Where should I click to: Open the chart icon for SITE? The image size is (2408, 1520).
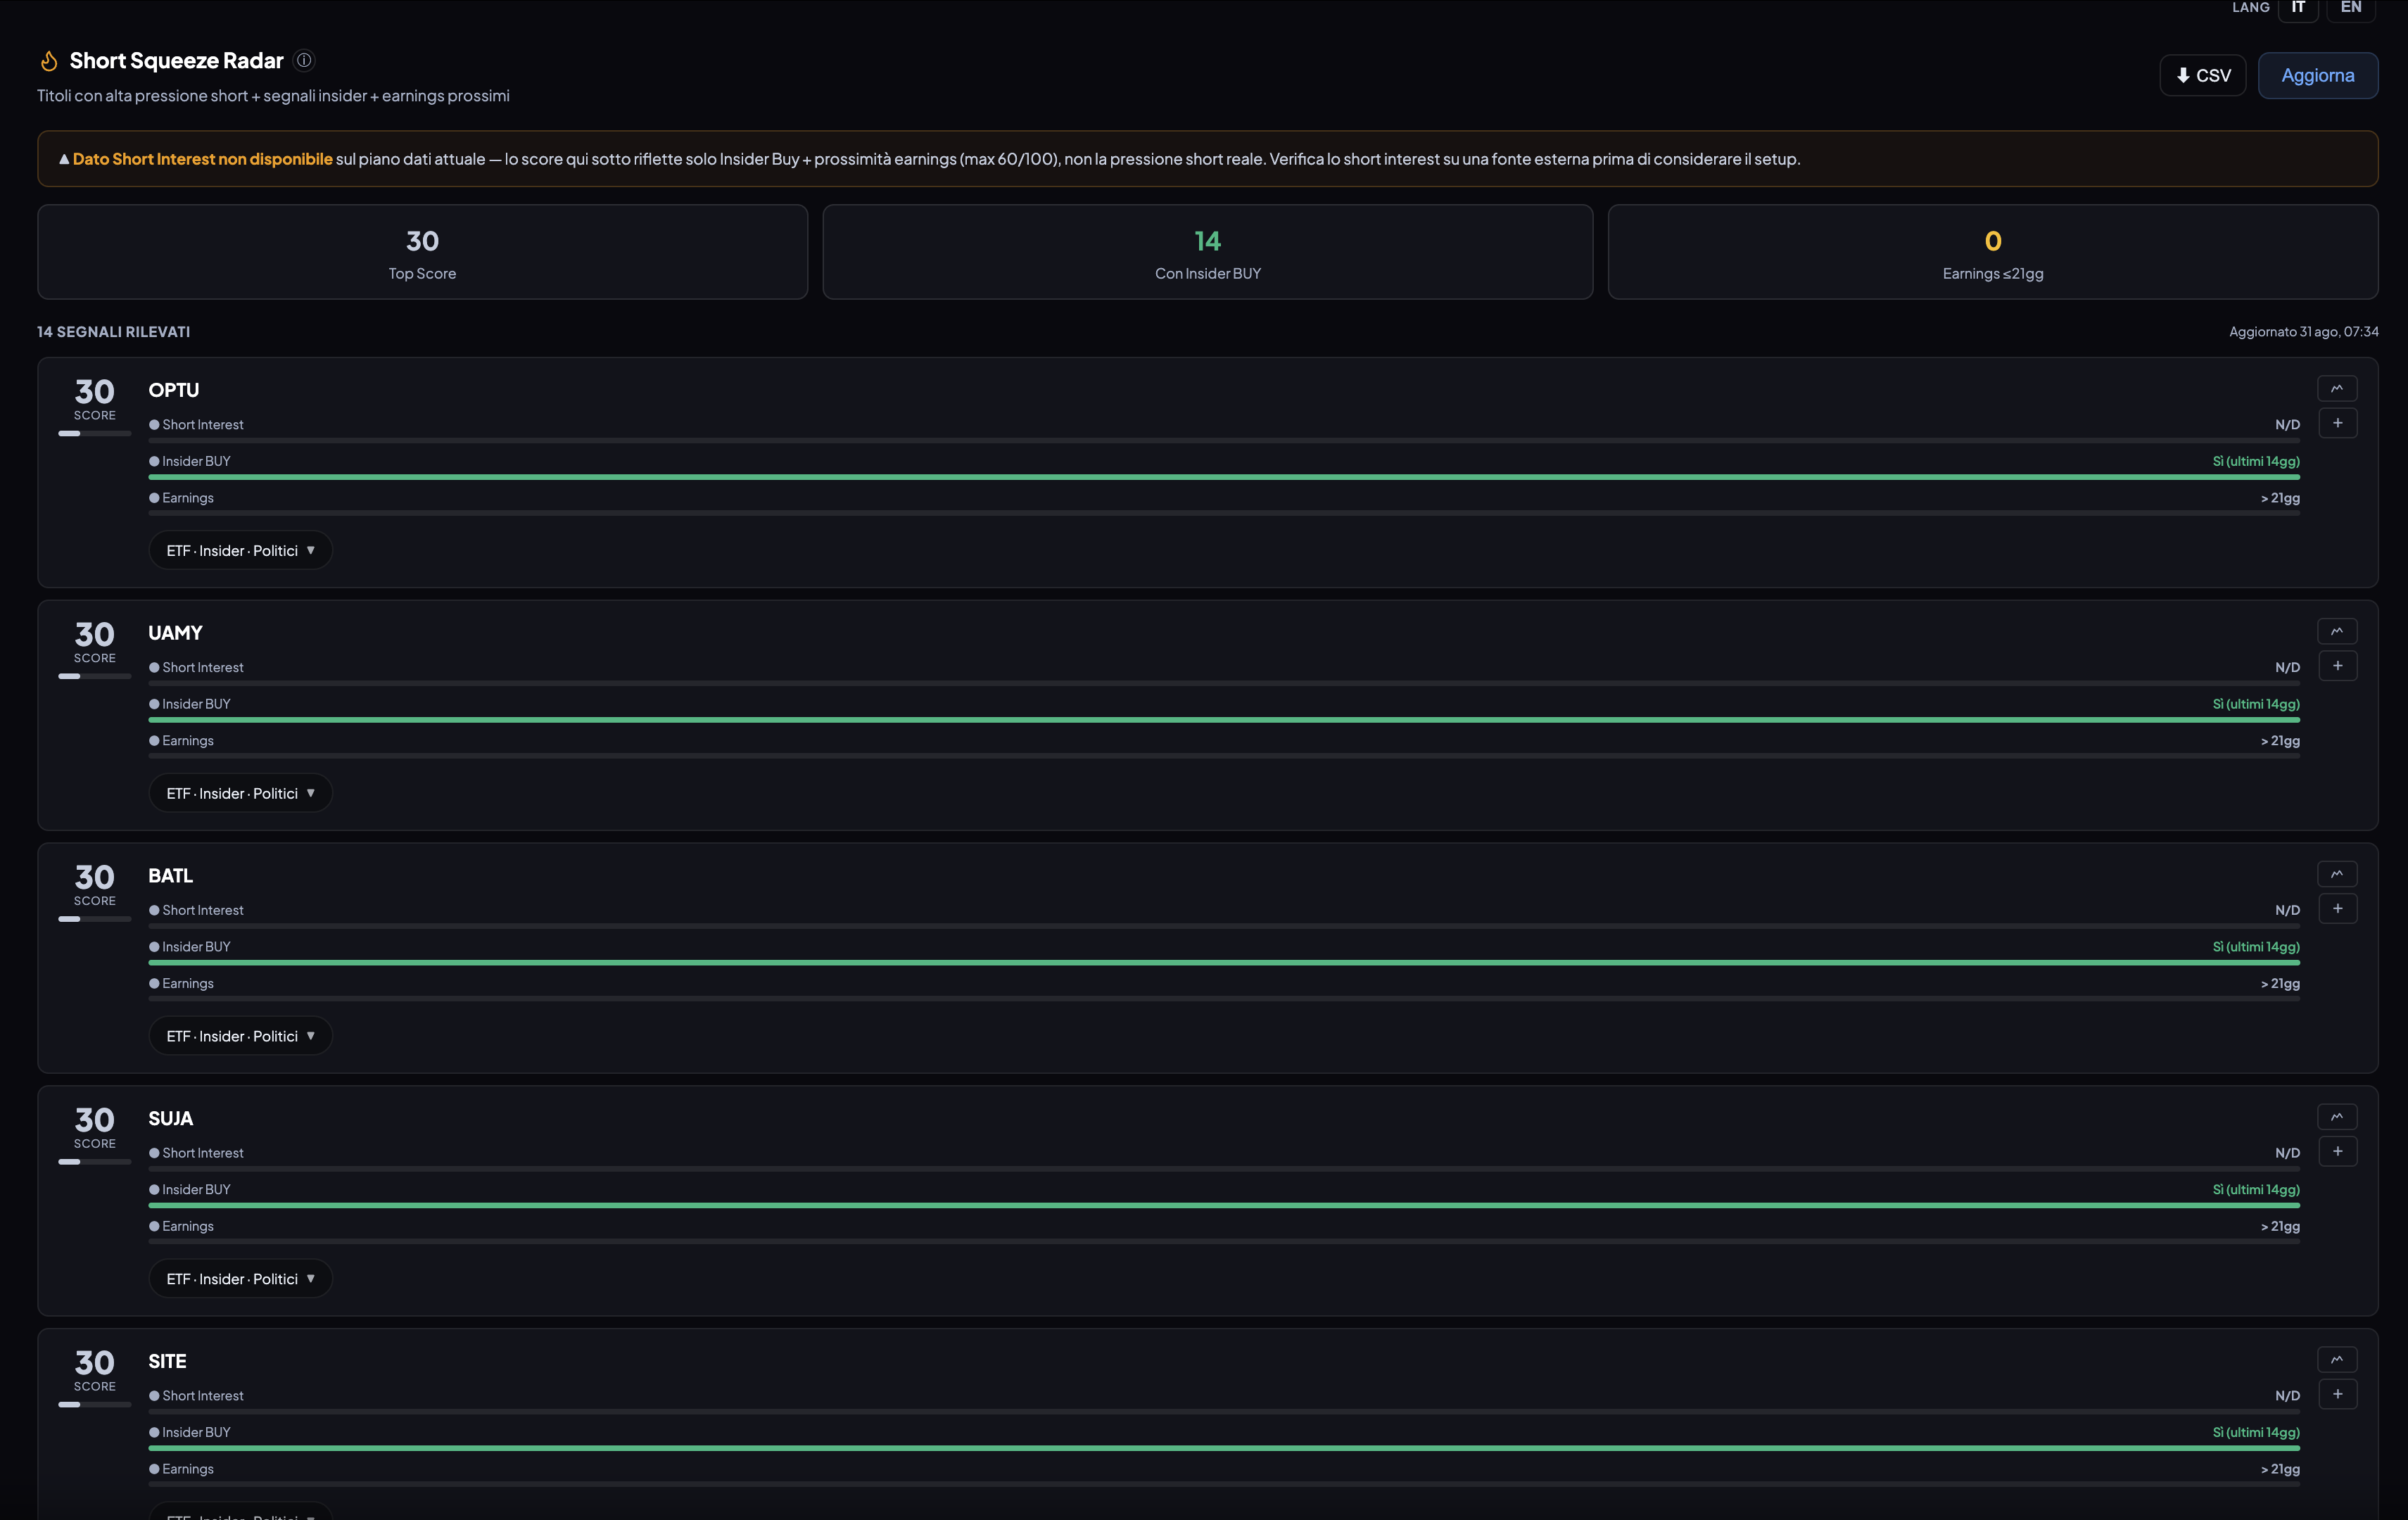pos(2337,1360)
